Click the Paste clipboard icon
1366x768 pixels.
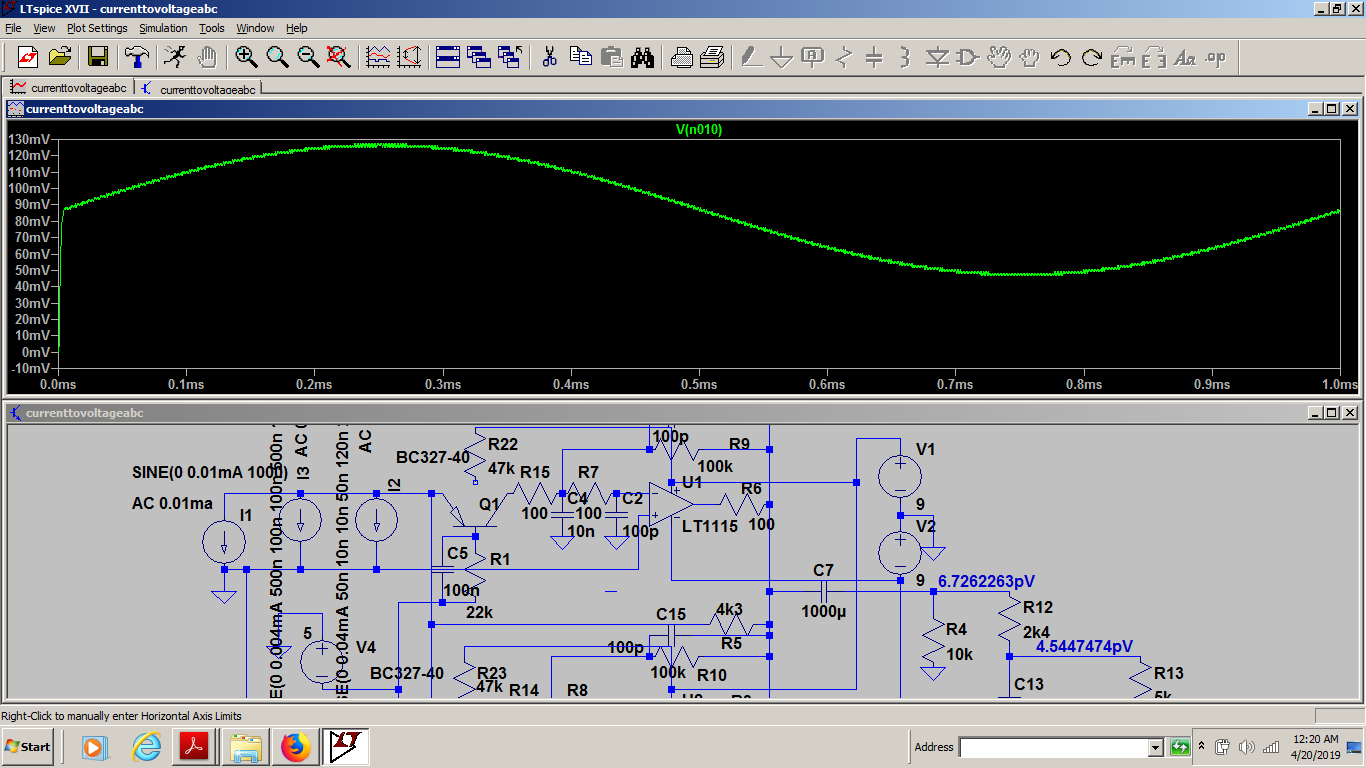point(611,57)
